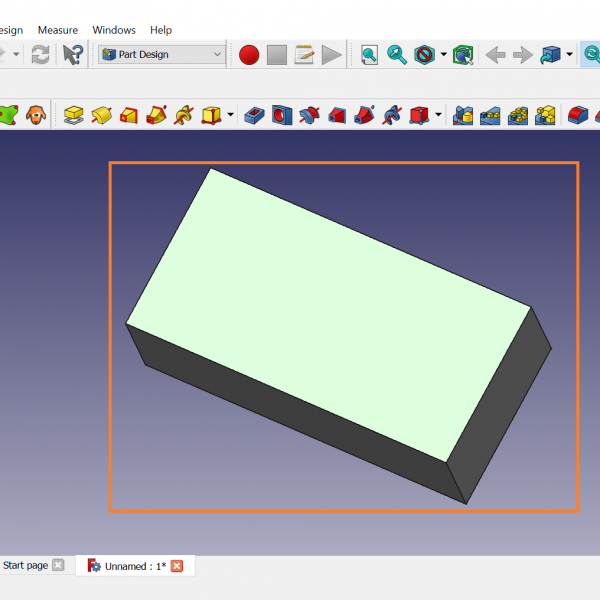Click the Hole tool icon

tap(282, 115)
